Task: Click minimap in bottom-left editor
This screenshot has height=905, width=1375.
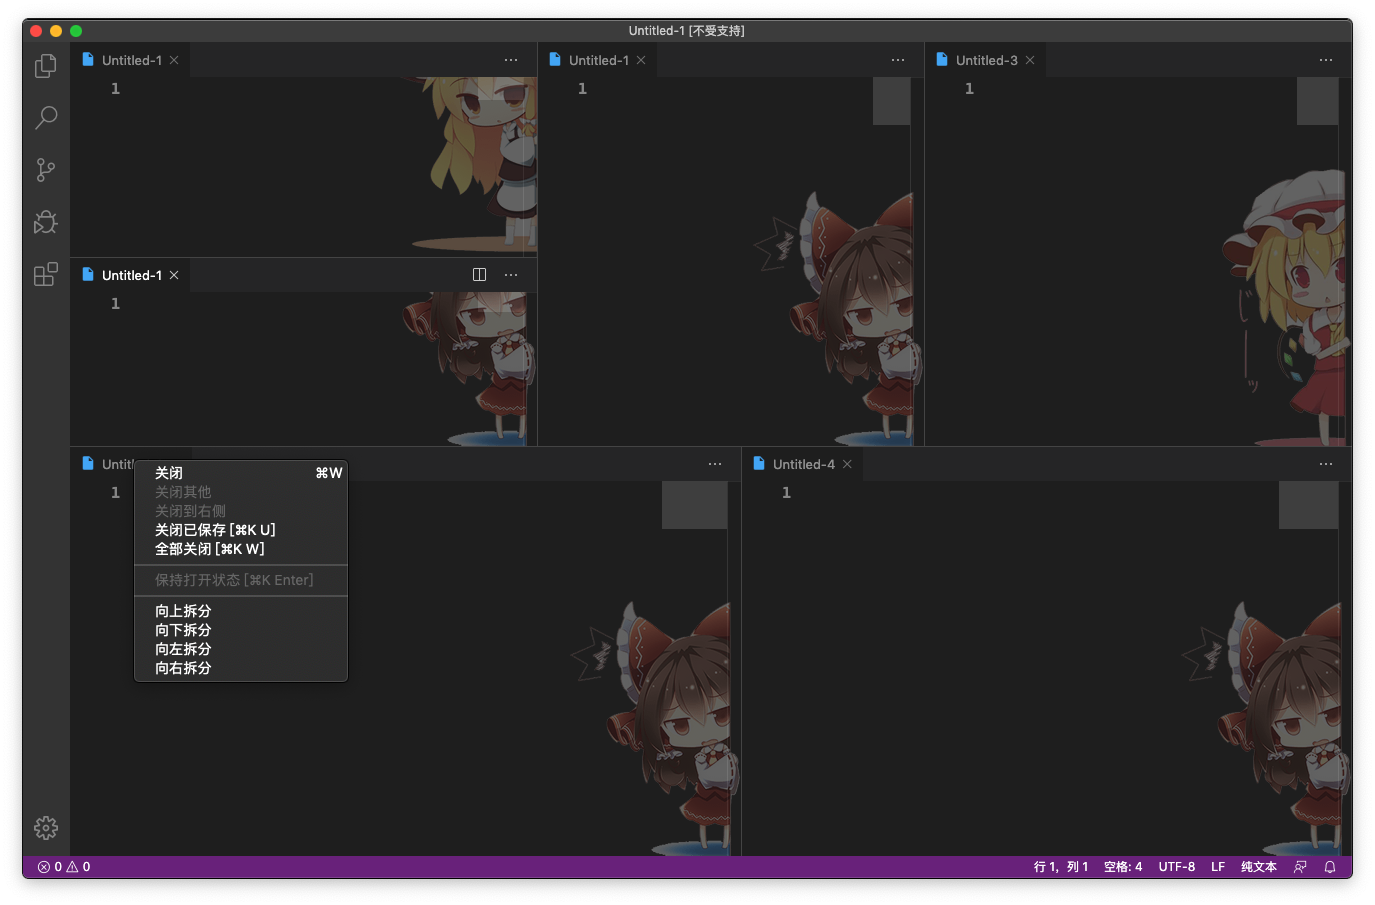Action: (x=694, y=505)
